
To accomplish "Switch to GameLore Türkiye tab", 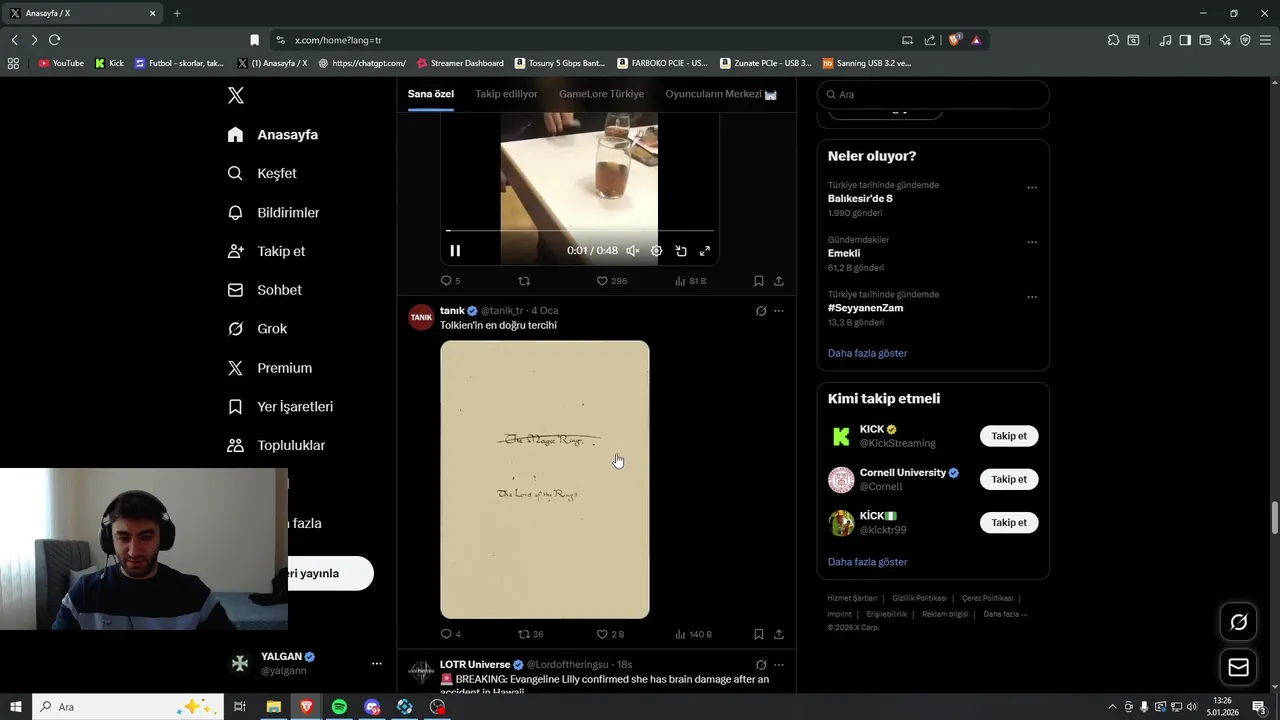I will [x=601, y=94].
